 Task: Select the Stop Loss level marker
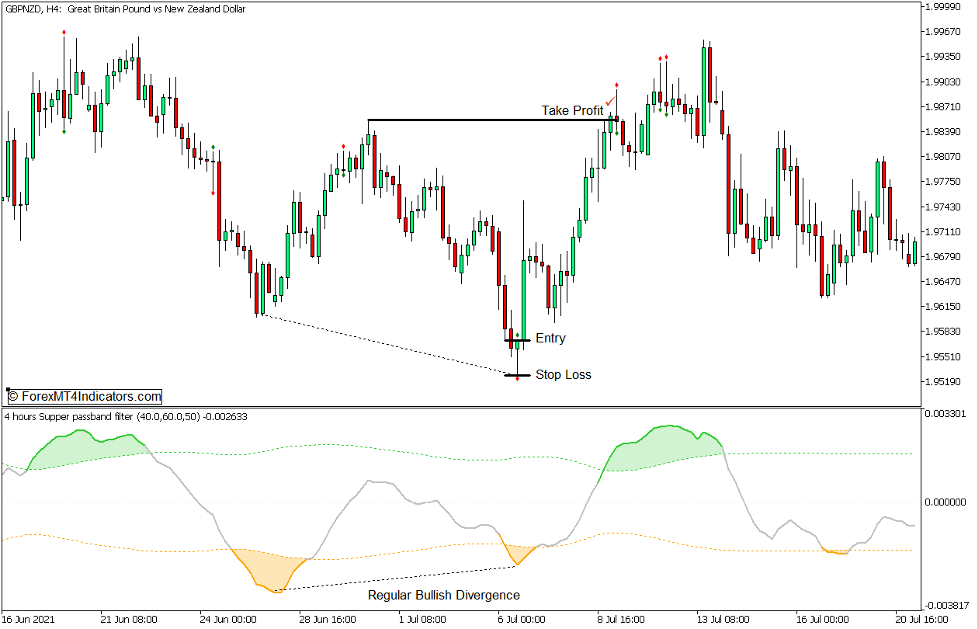(x=516, y=374)
